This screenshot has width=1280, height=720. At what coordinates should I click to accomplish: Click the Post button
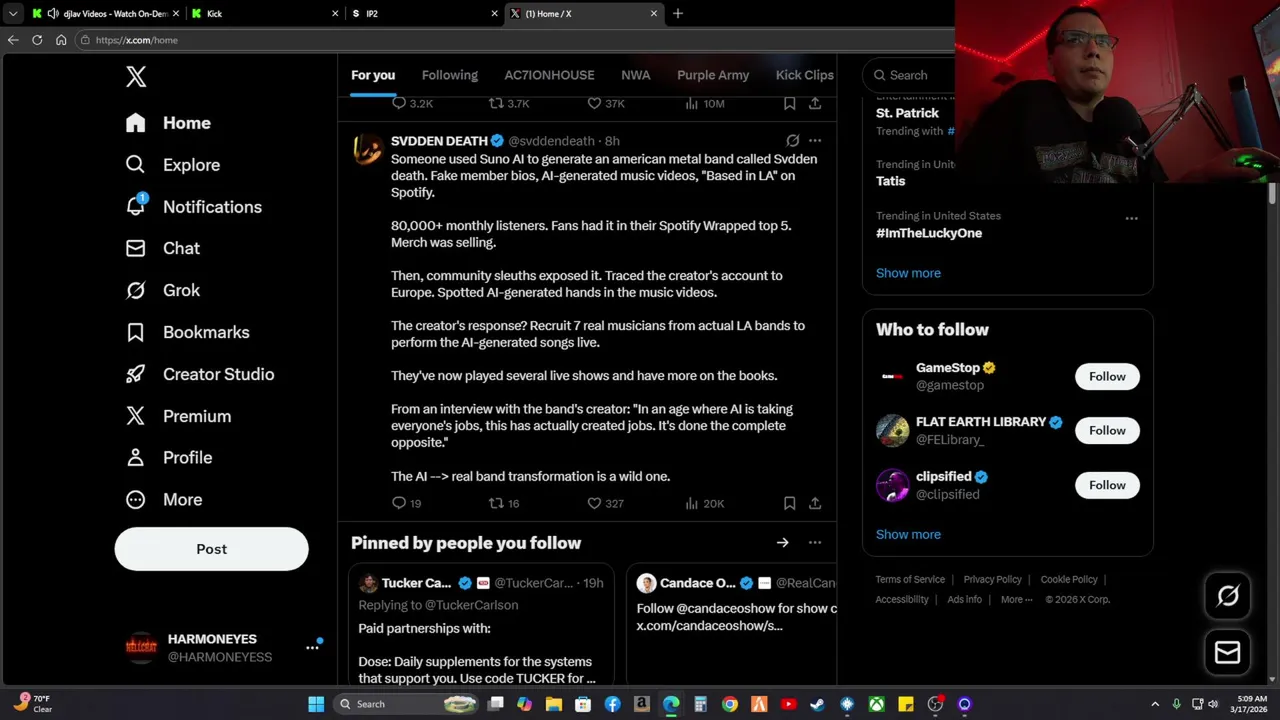(211, 549)
